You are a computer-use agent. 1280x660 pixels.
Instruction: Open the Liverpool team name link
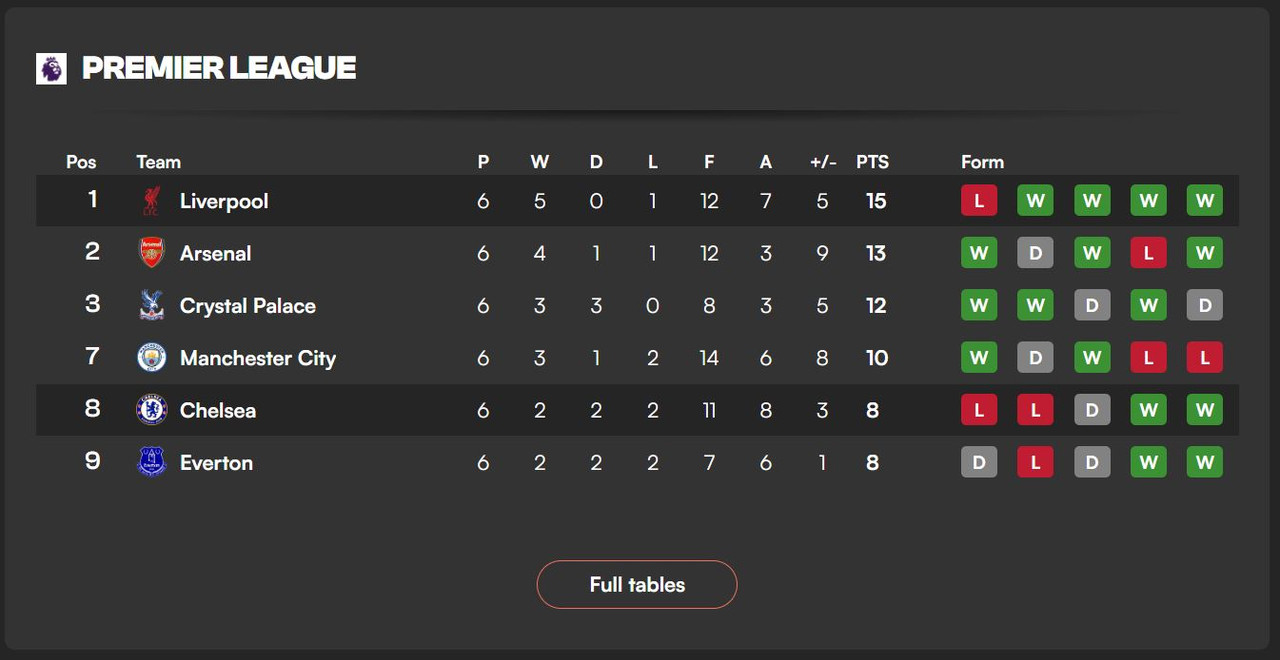(x=224, y=201)
